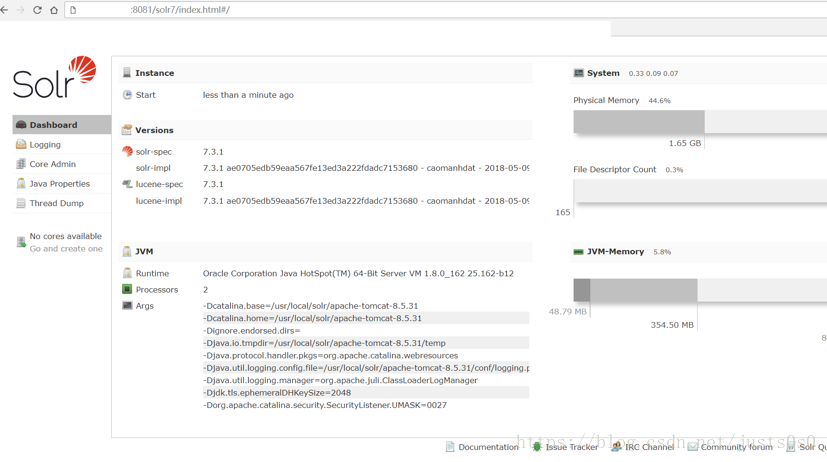Click the Core Admin icon in sidebar
Viewport: 827px width, 462px height.
[x=21, y=164]
